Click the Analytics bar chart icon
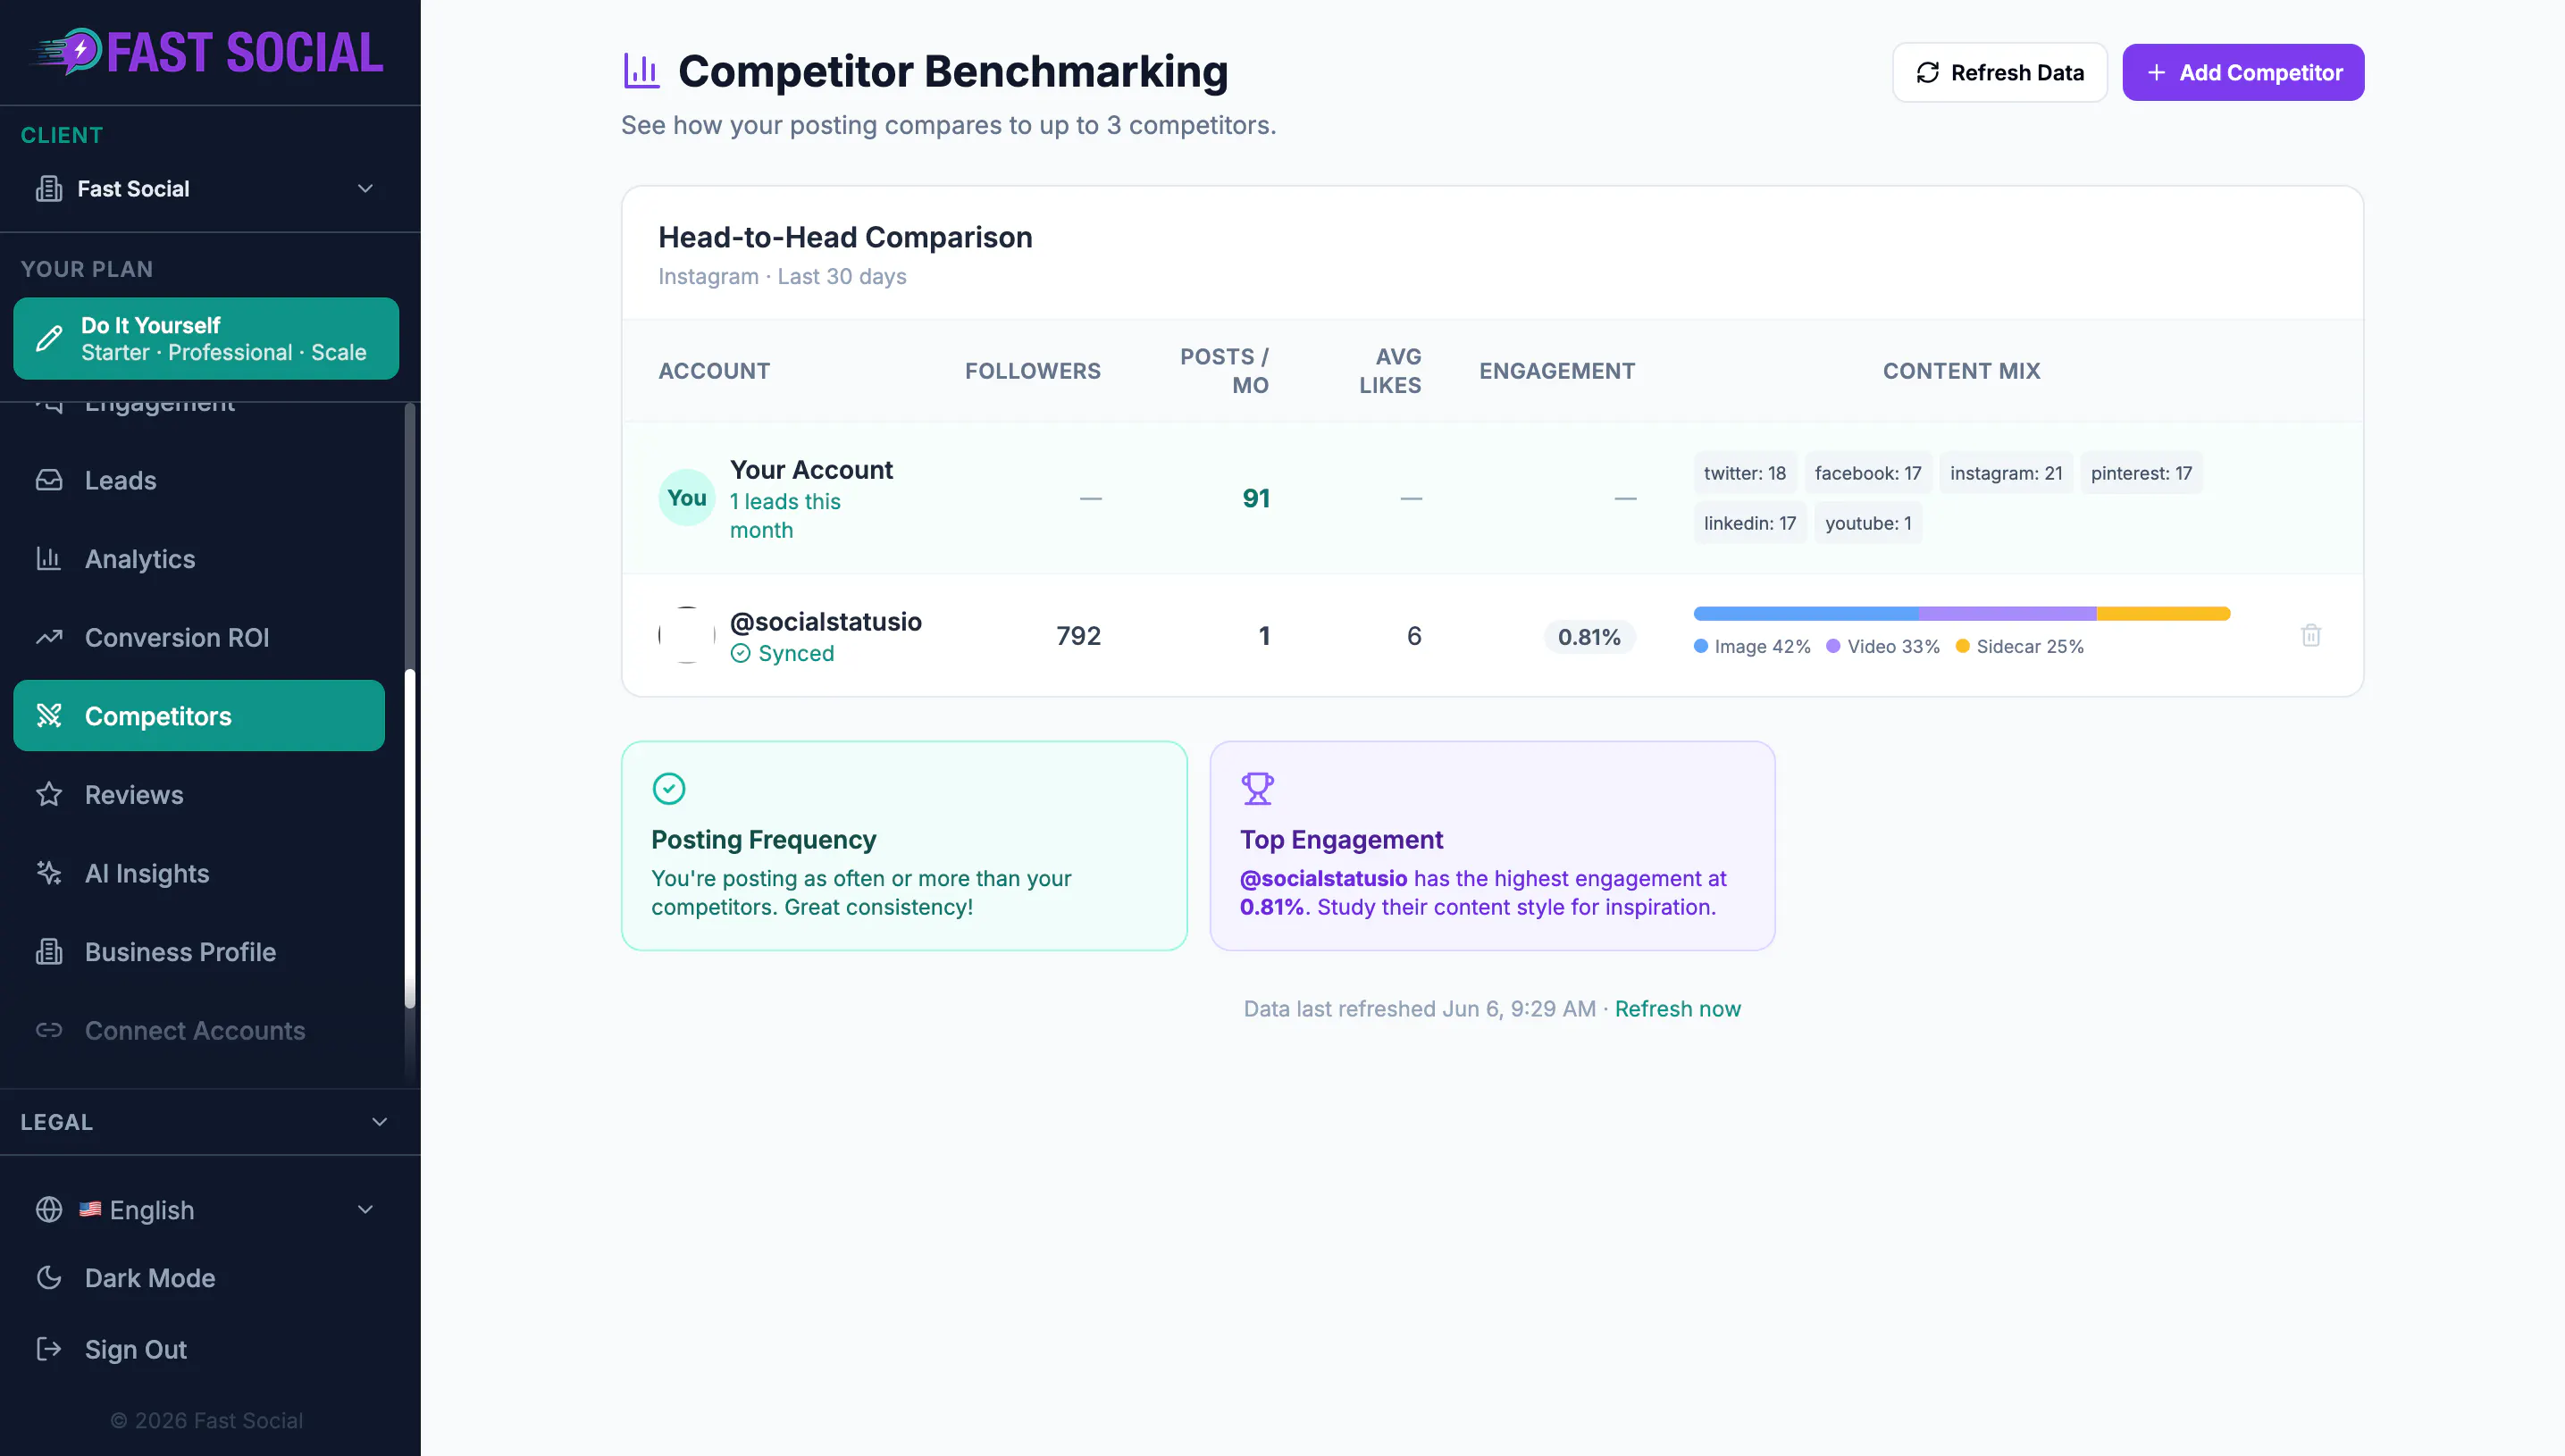 pos(49,559)
